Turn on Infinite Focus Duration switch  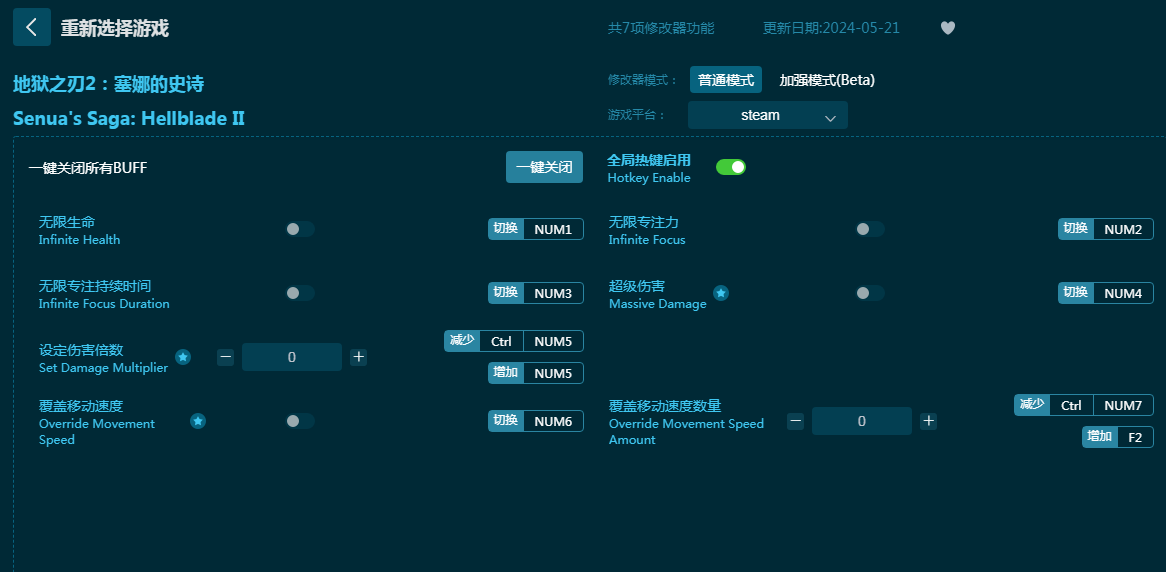pos(300,293)
